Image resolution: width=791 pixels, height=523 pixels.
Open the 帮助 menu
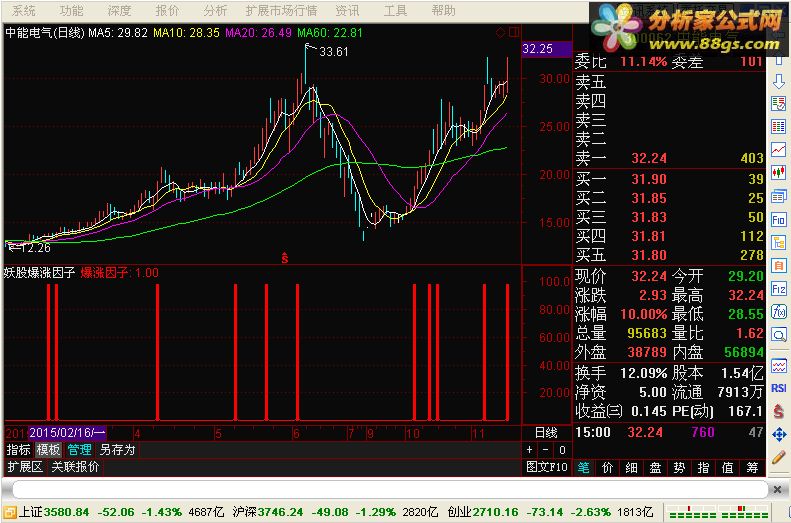(443, 11)
